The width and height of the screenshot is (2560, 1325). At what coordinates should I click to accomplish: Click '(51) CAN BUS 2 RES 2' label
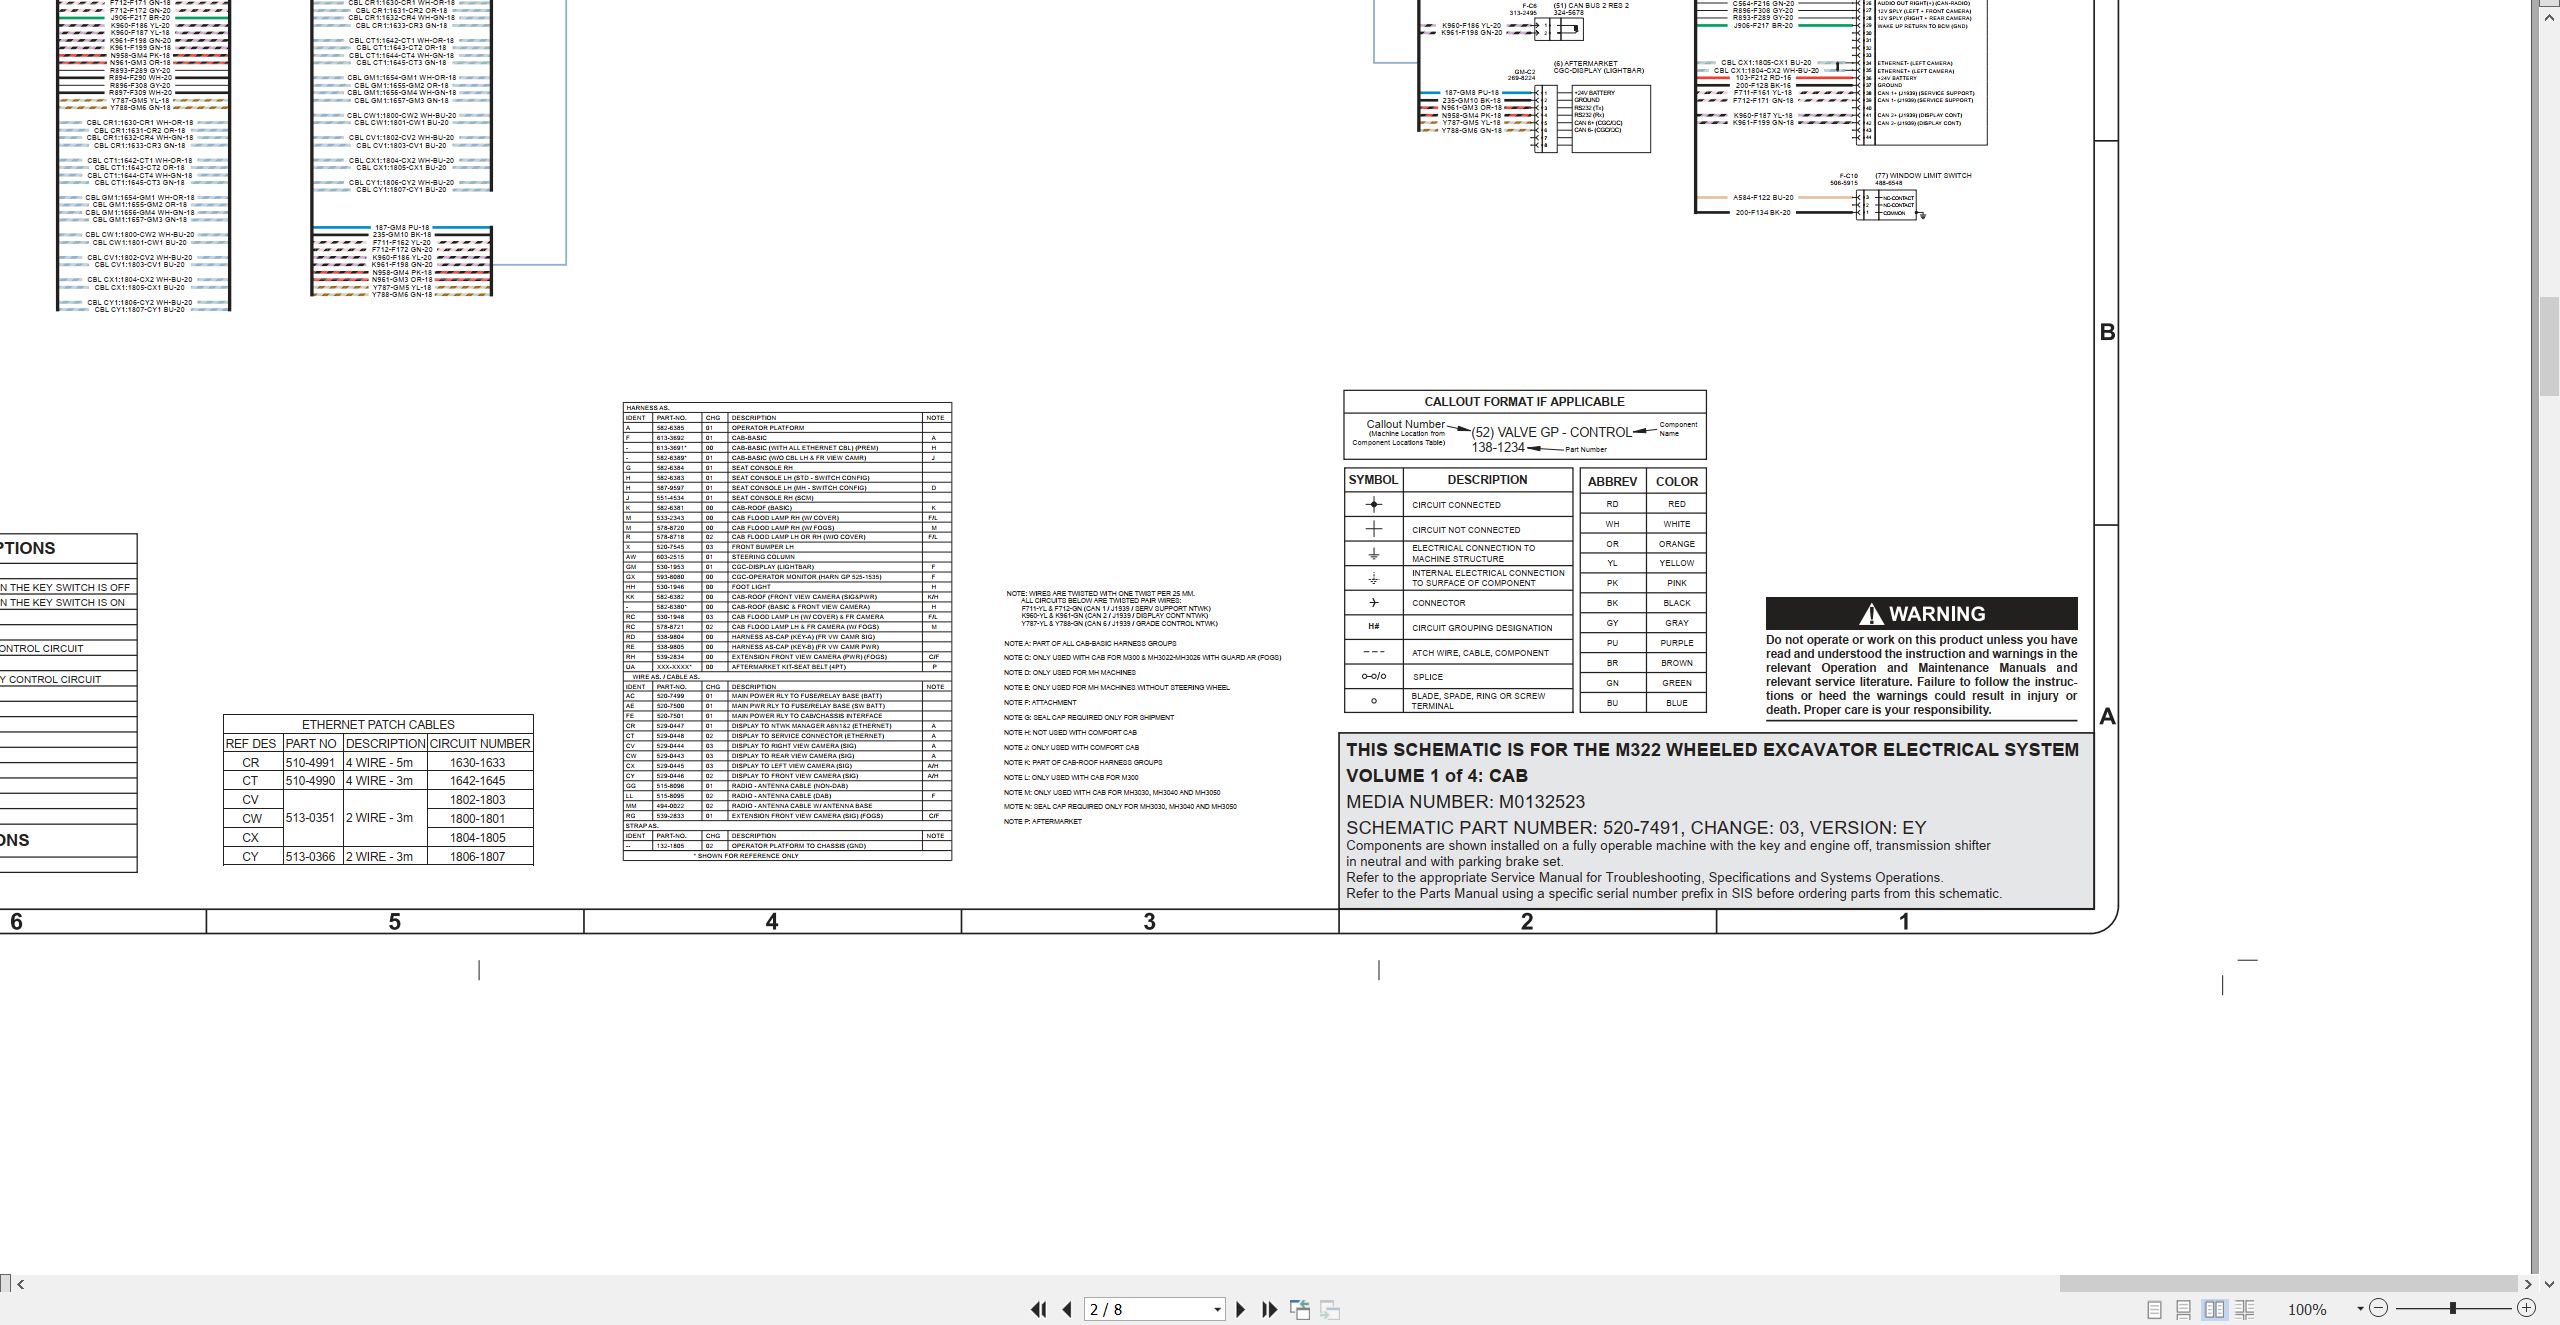(x=1591, y=6)
